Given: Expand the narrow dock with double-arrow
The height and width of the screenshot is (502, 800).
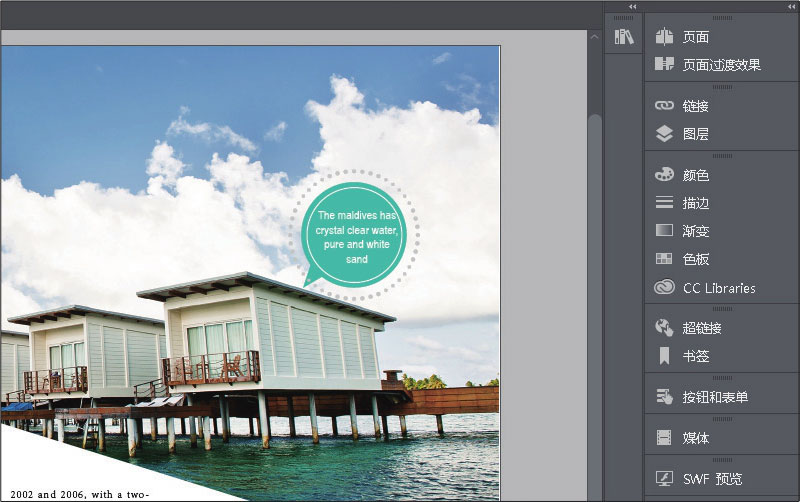Looking at the screenshot, I should pos(633,7).
